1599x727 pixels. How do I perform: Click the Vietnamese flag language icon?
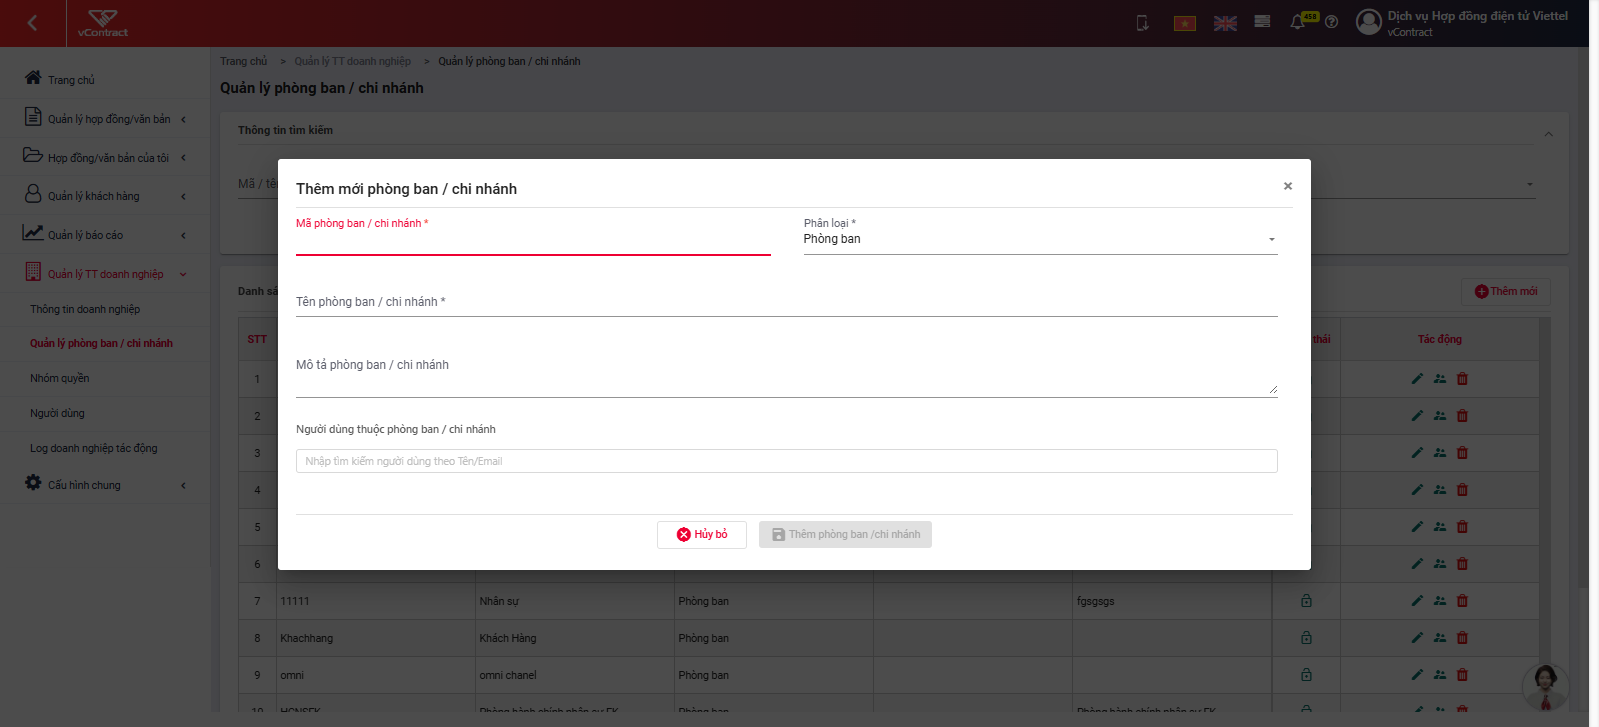[x=1185, y=23]
